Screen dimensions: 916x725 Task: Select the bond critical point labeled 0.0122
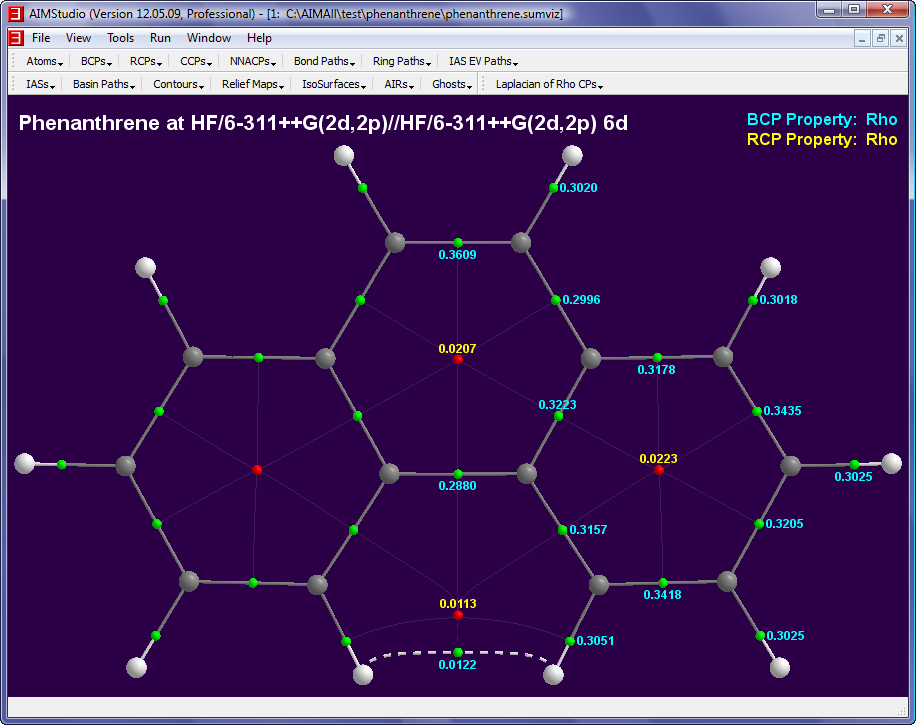458,652
